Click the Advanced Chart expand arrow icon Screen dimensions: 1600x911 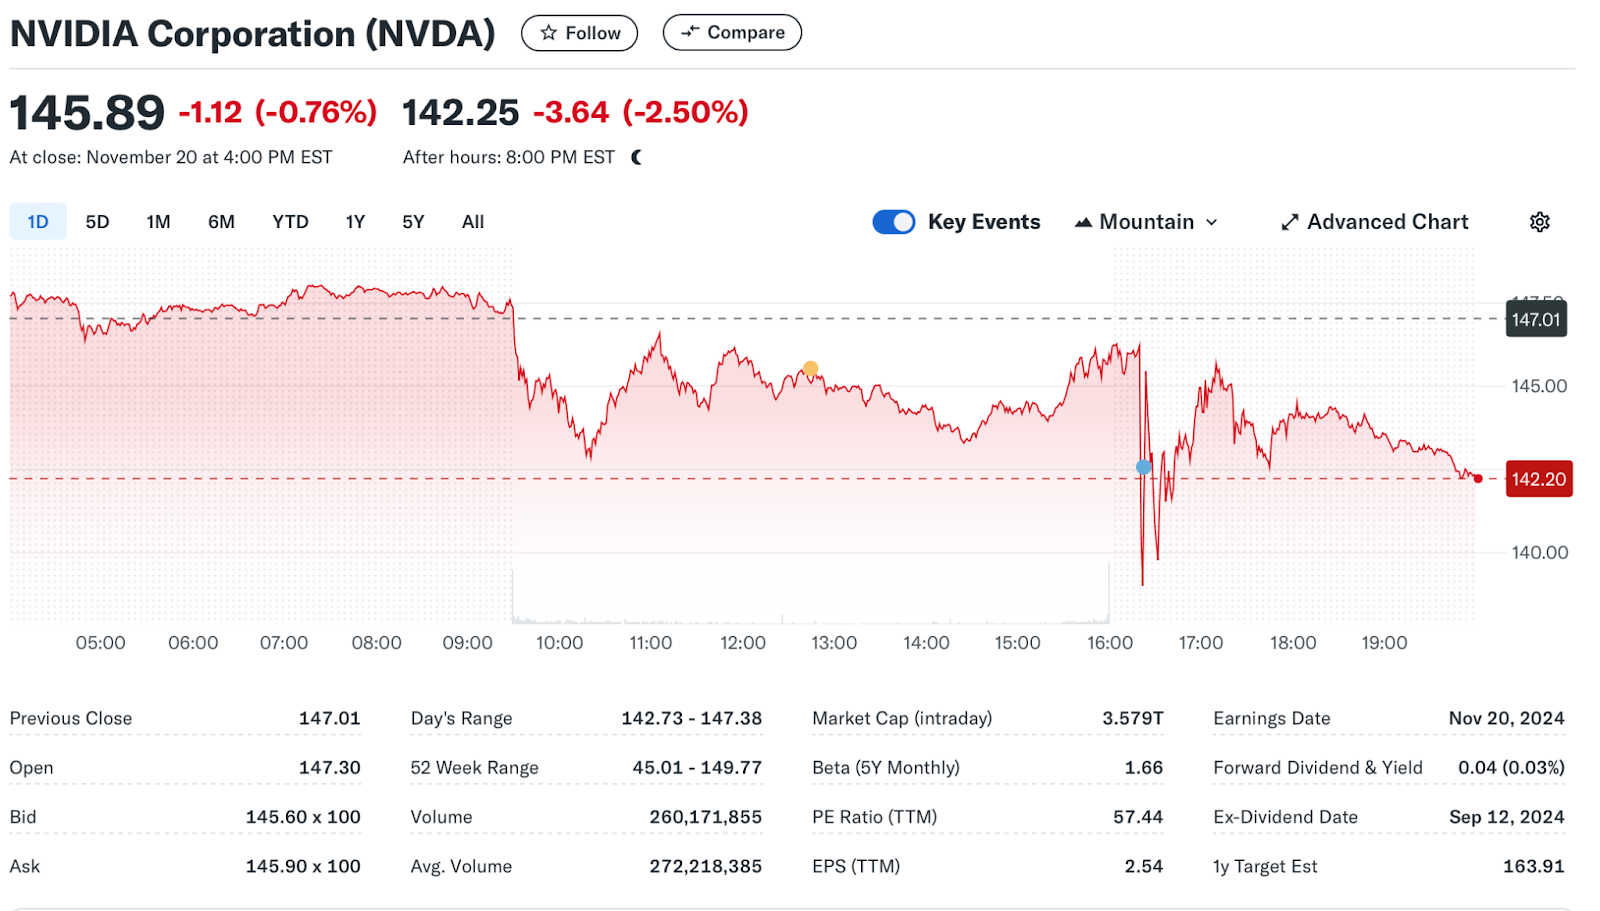[1289, 222]
